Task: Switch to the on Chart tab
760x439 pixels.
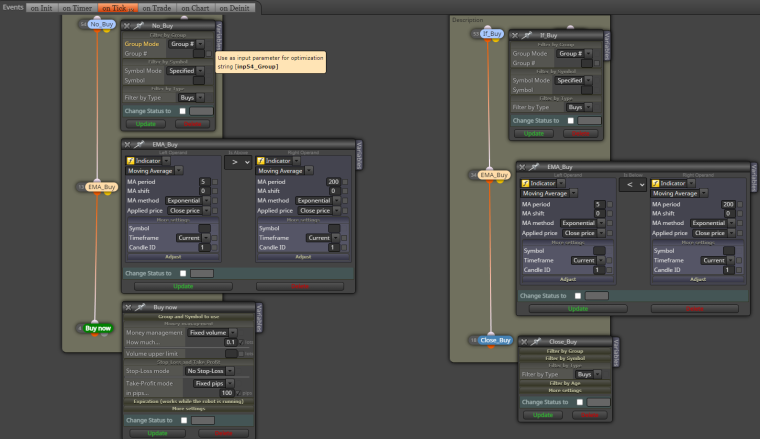Action: 195,8
